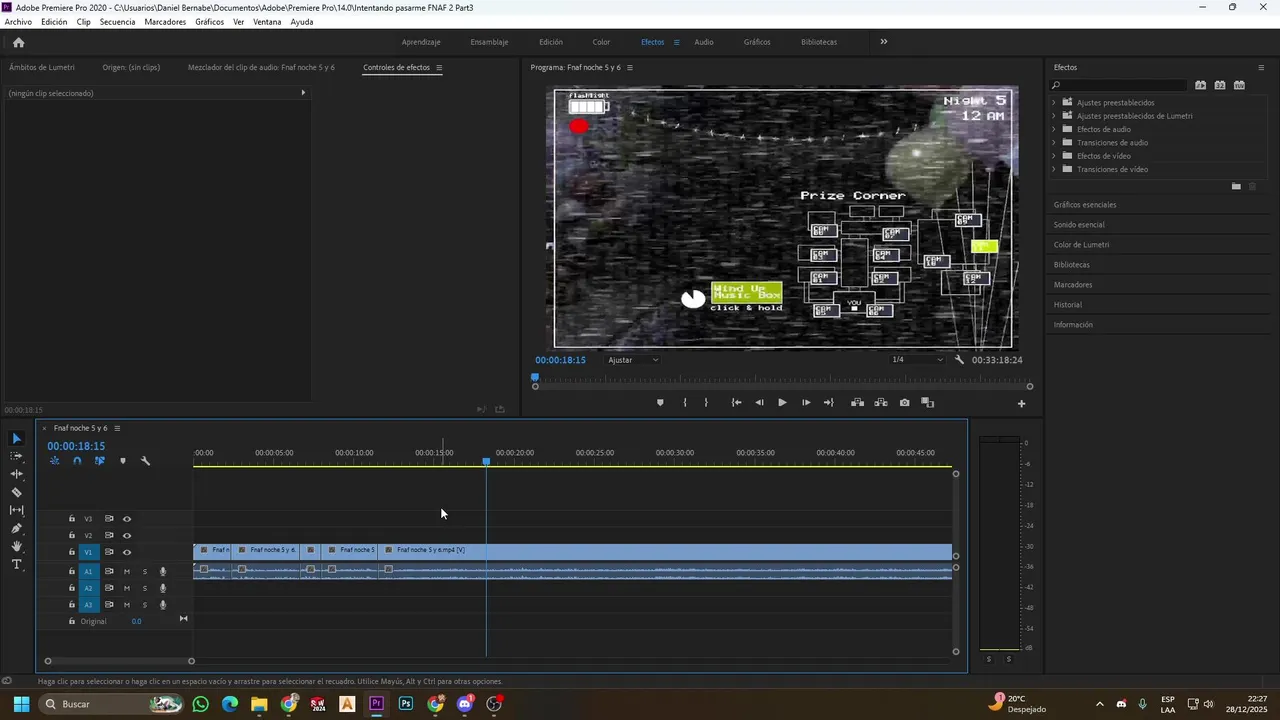Open Comparison View button

coord(928,403)
